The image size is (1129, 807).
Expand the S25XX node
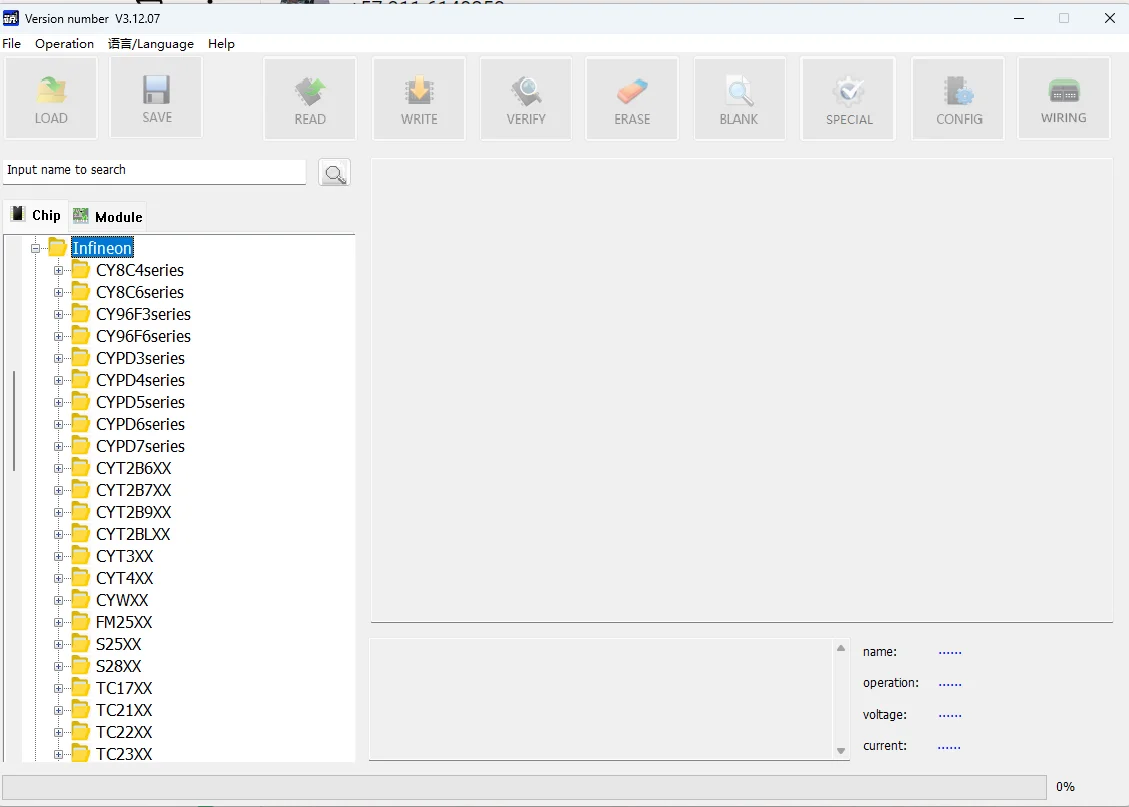pyautogui.click(x=58, y=645)
